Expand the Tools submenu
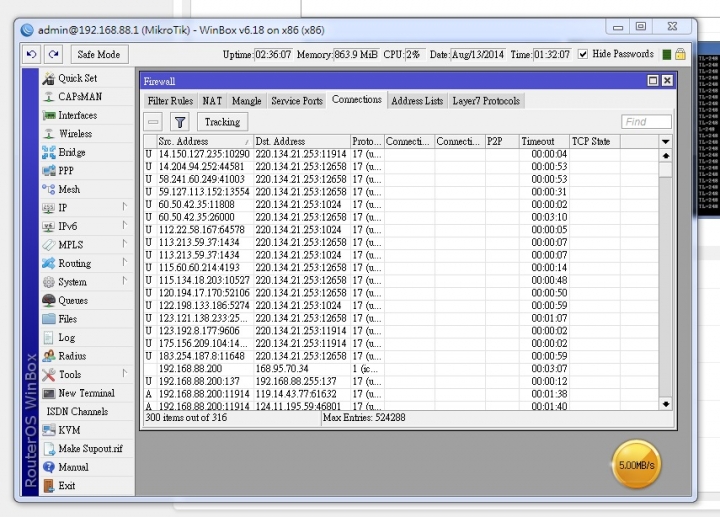Screen dimensions: 720x517 124,373
